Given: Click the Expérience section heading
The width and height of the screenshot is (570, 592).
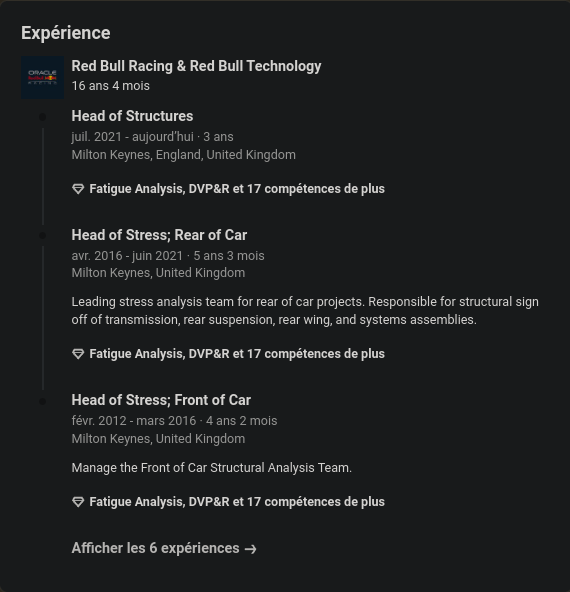Looking at the screenshot, I should [66, 33].
